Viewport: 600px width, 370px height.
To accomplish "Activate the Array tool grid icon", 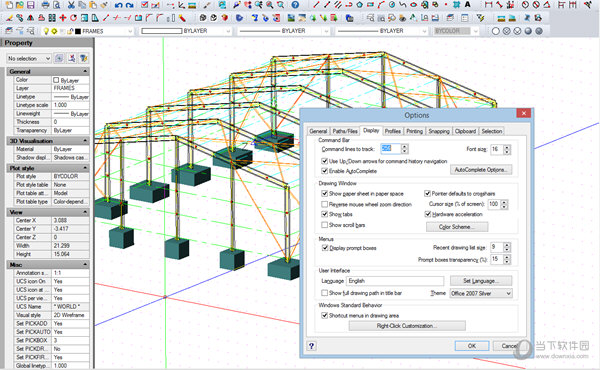I will (x=52, y=18).
